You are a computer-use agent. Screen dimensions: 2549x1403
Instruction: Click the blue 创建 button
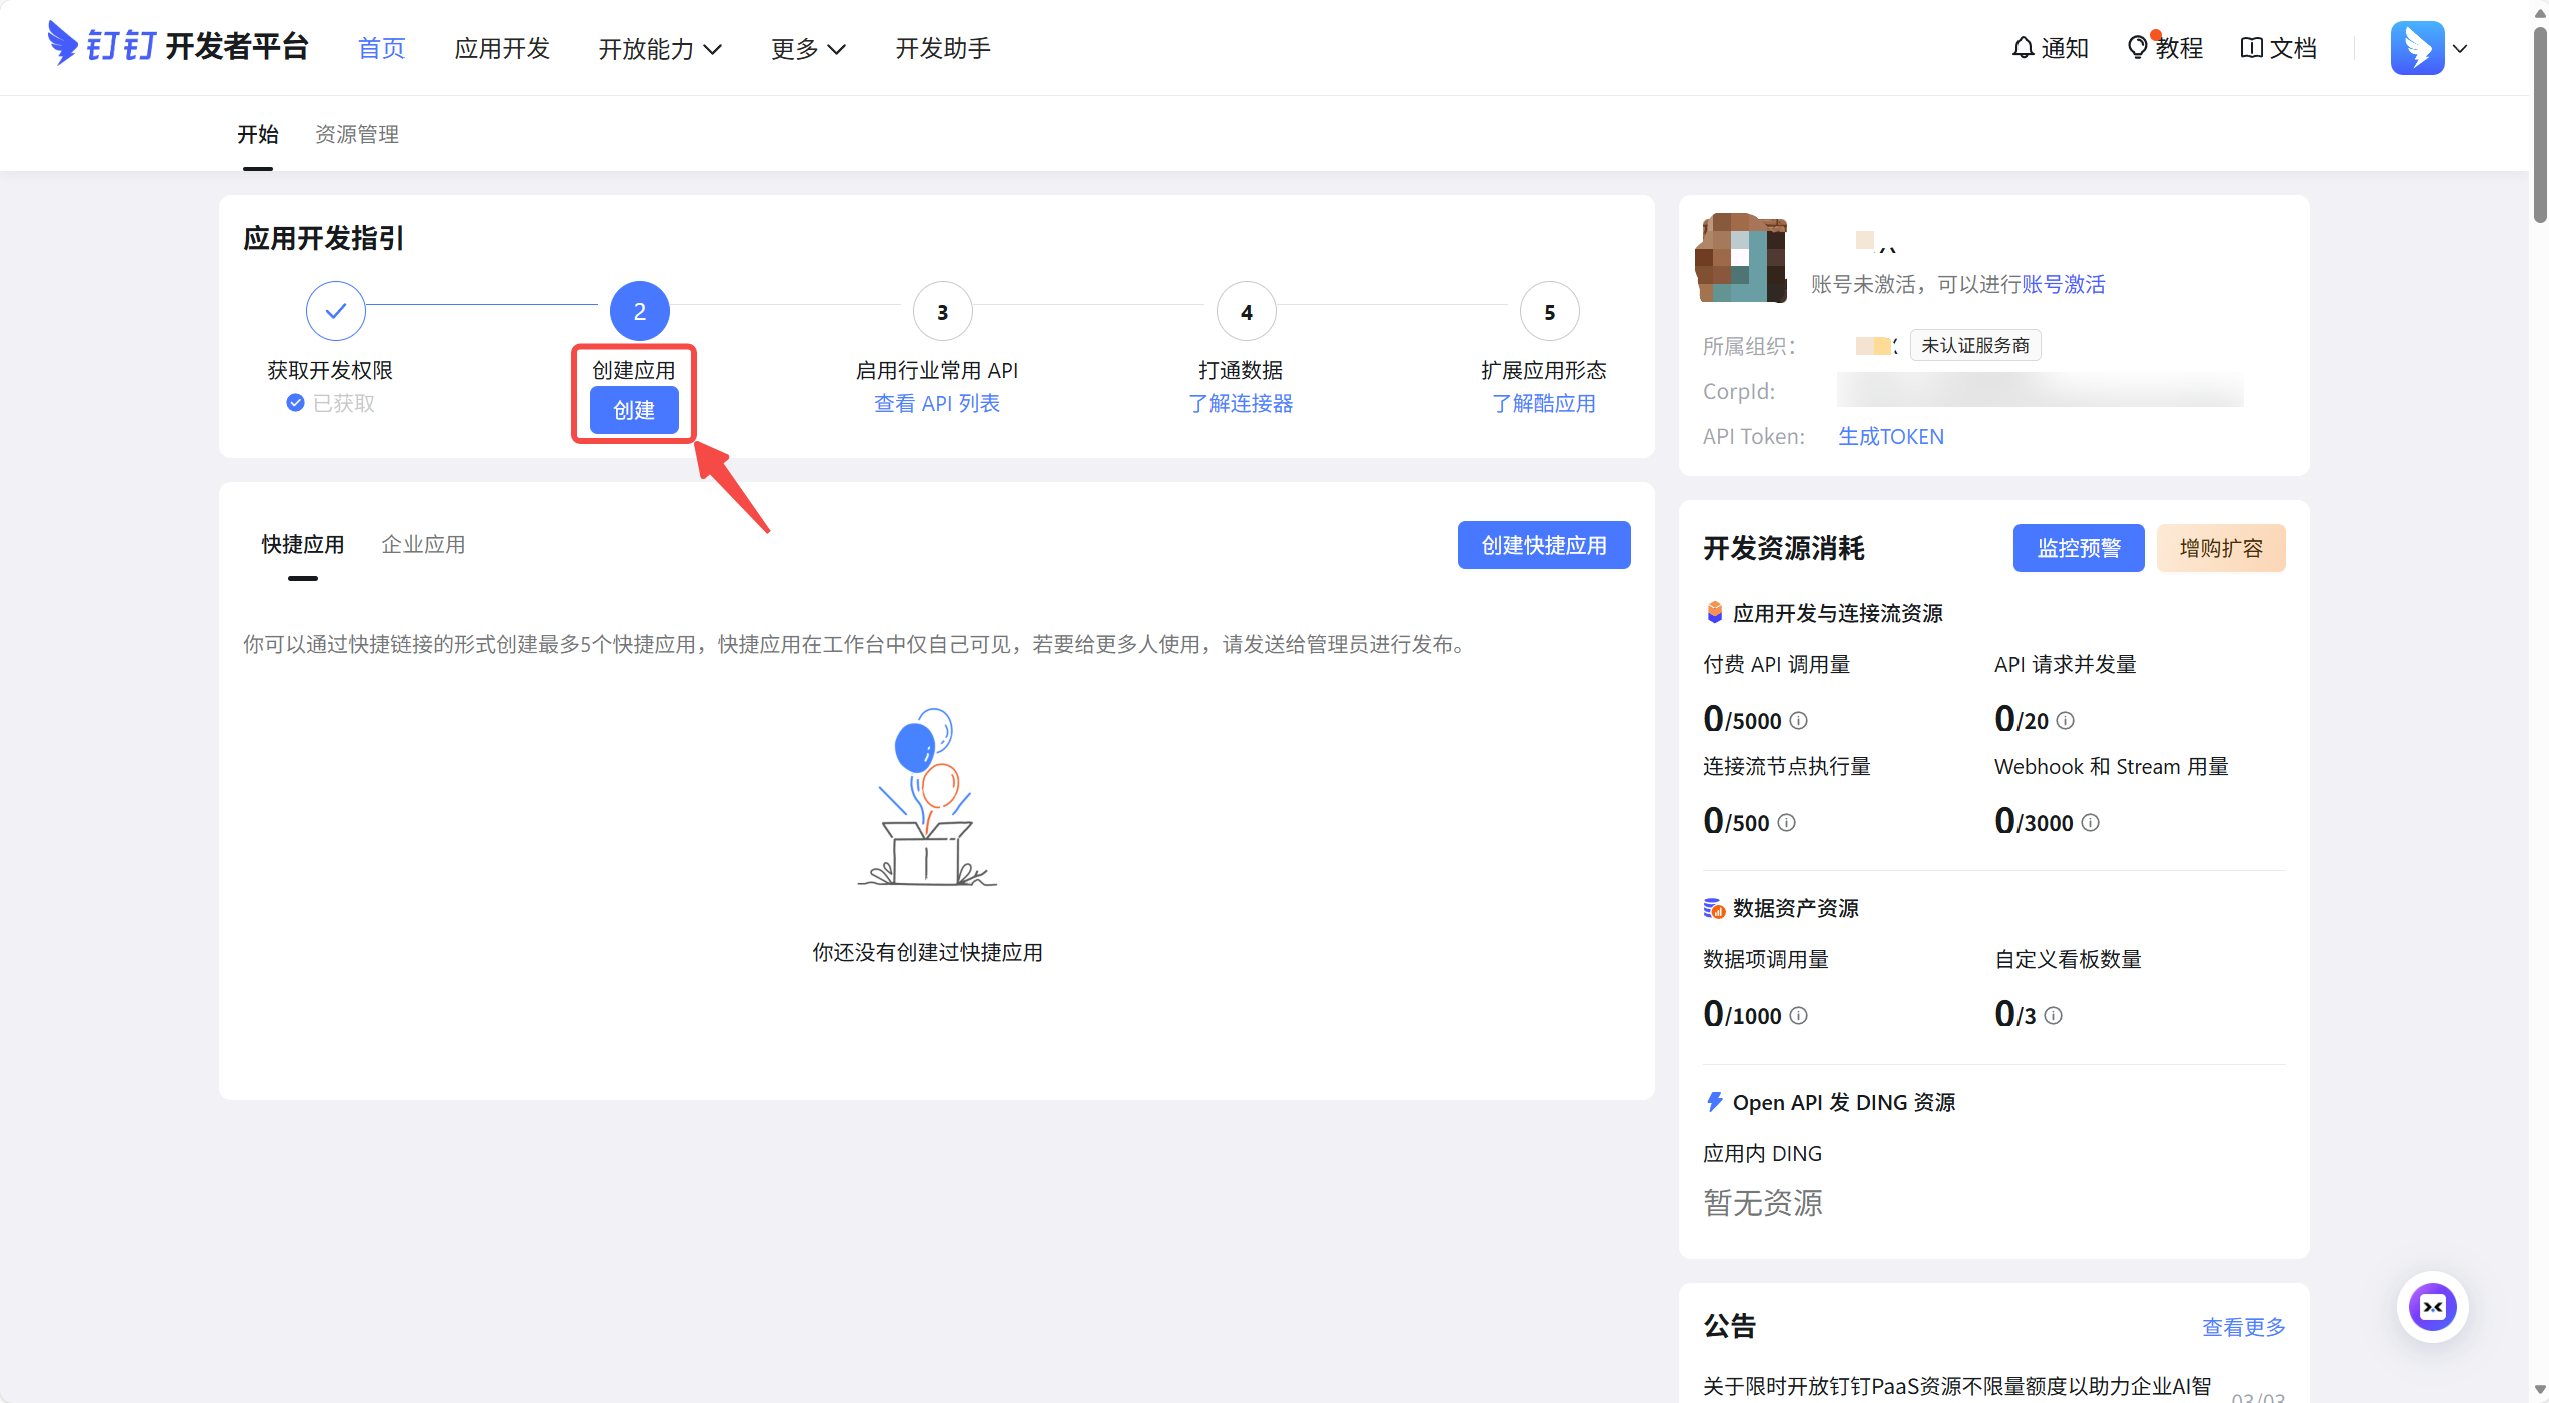pos(633,410)
